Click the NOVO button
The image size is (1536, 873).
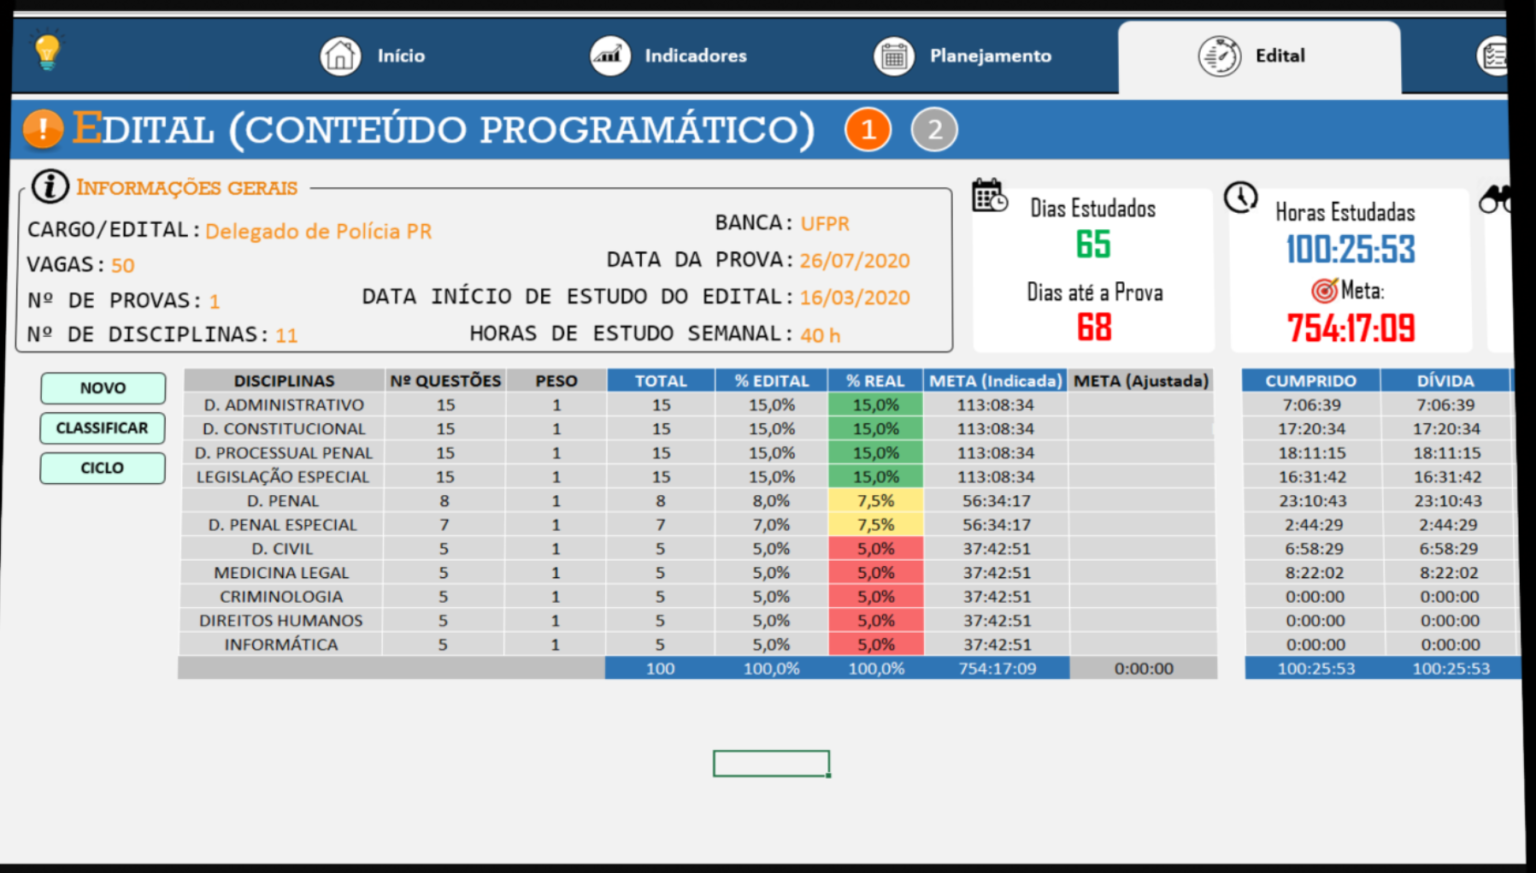point(103,388)
